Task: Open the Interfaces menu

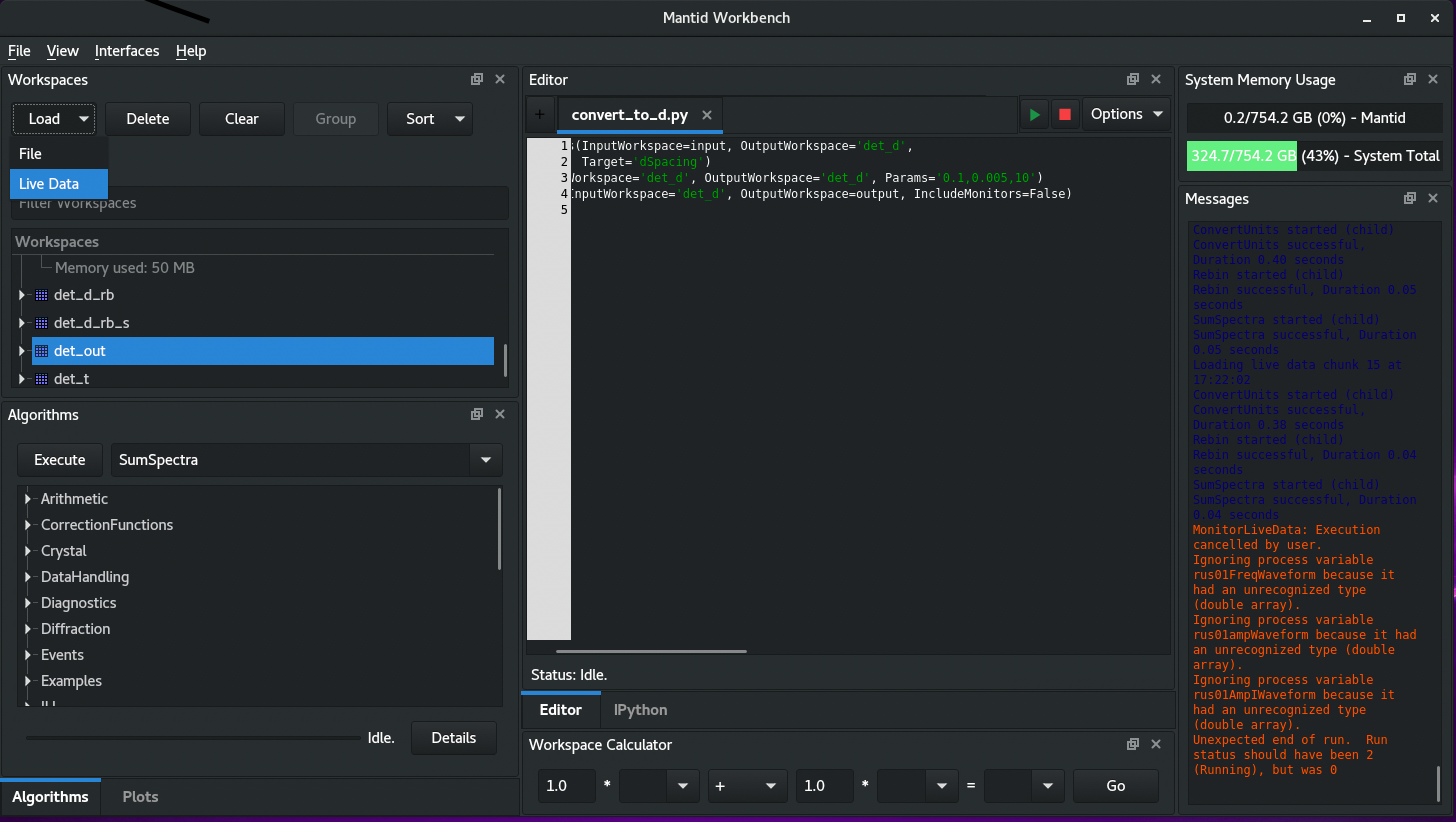Action: [x=127, y=51]
